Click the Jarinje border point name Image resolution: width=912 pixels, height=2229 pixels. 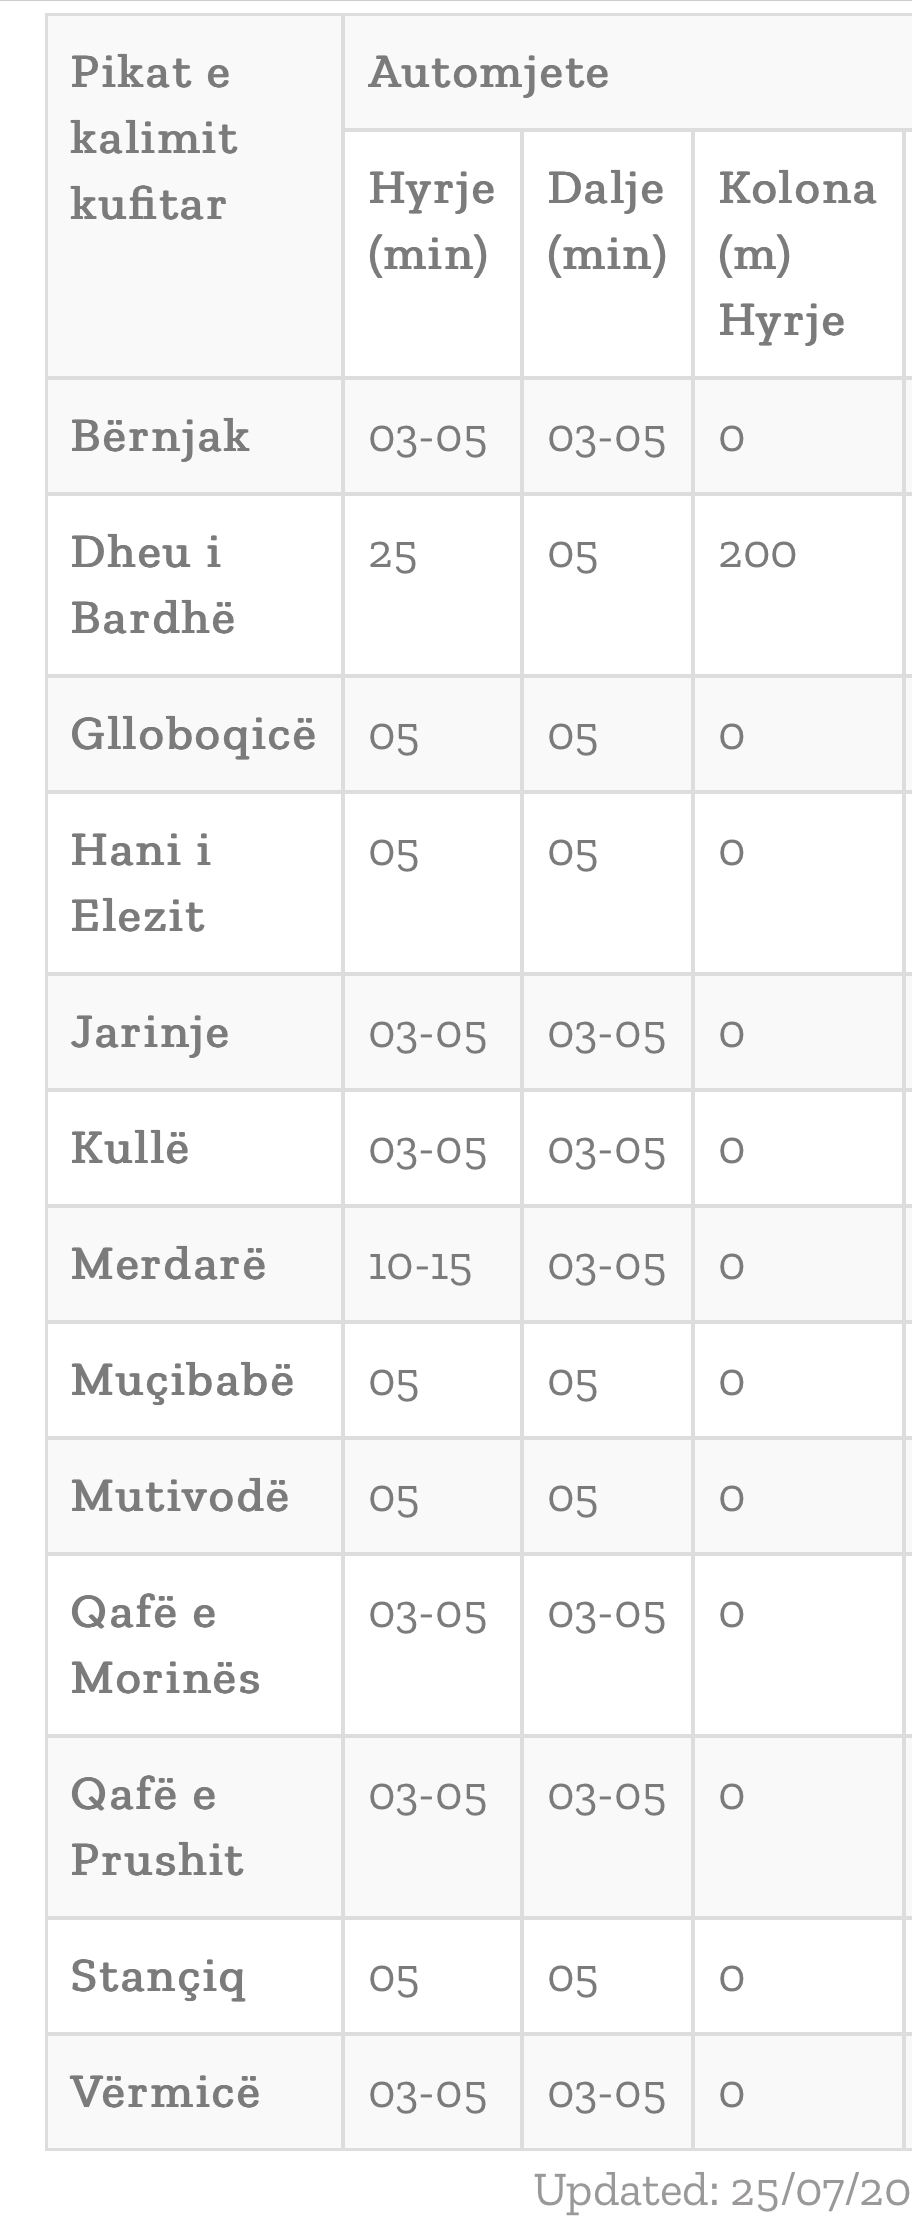(150, 1033)
